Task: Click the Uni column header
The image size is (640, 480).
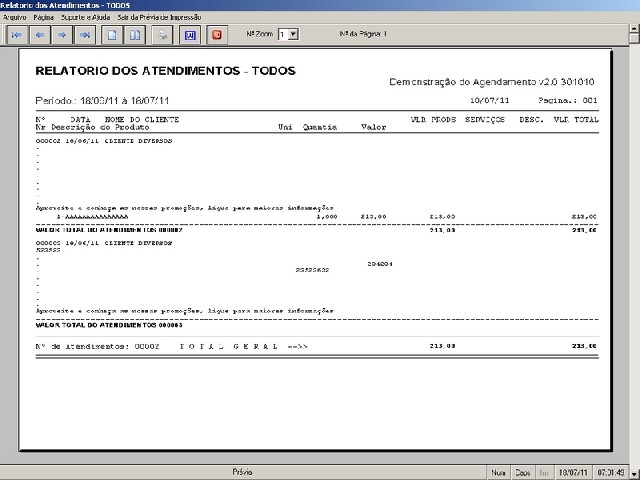Action: [285, 127]
